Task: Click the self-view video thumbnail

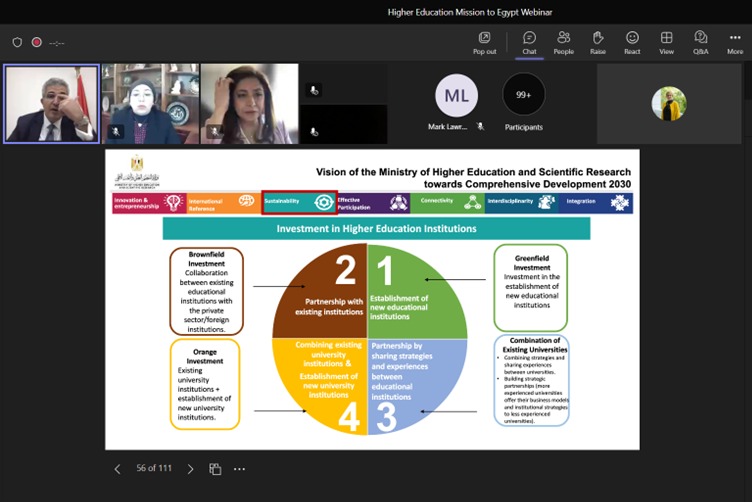Action: (x=668, y=104)
